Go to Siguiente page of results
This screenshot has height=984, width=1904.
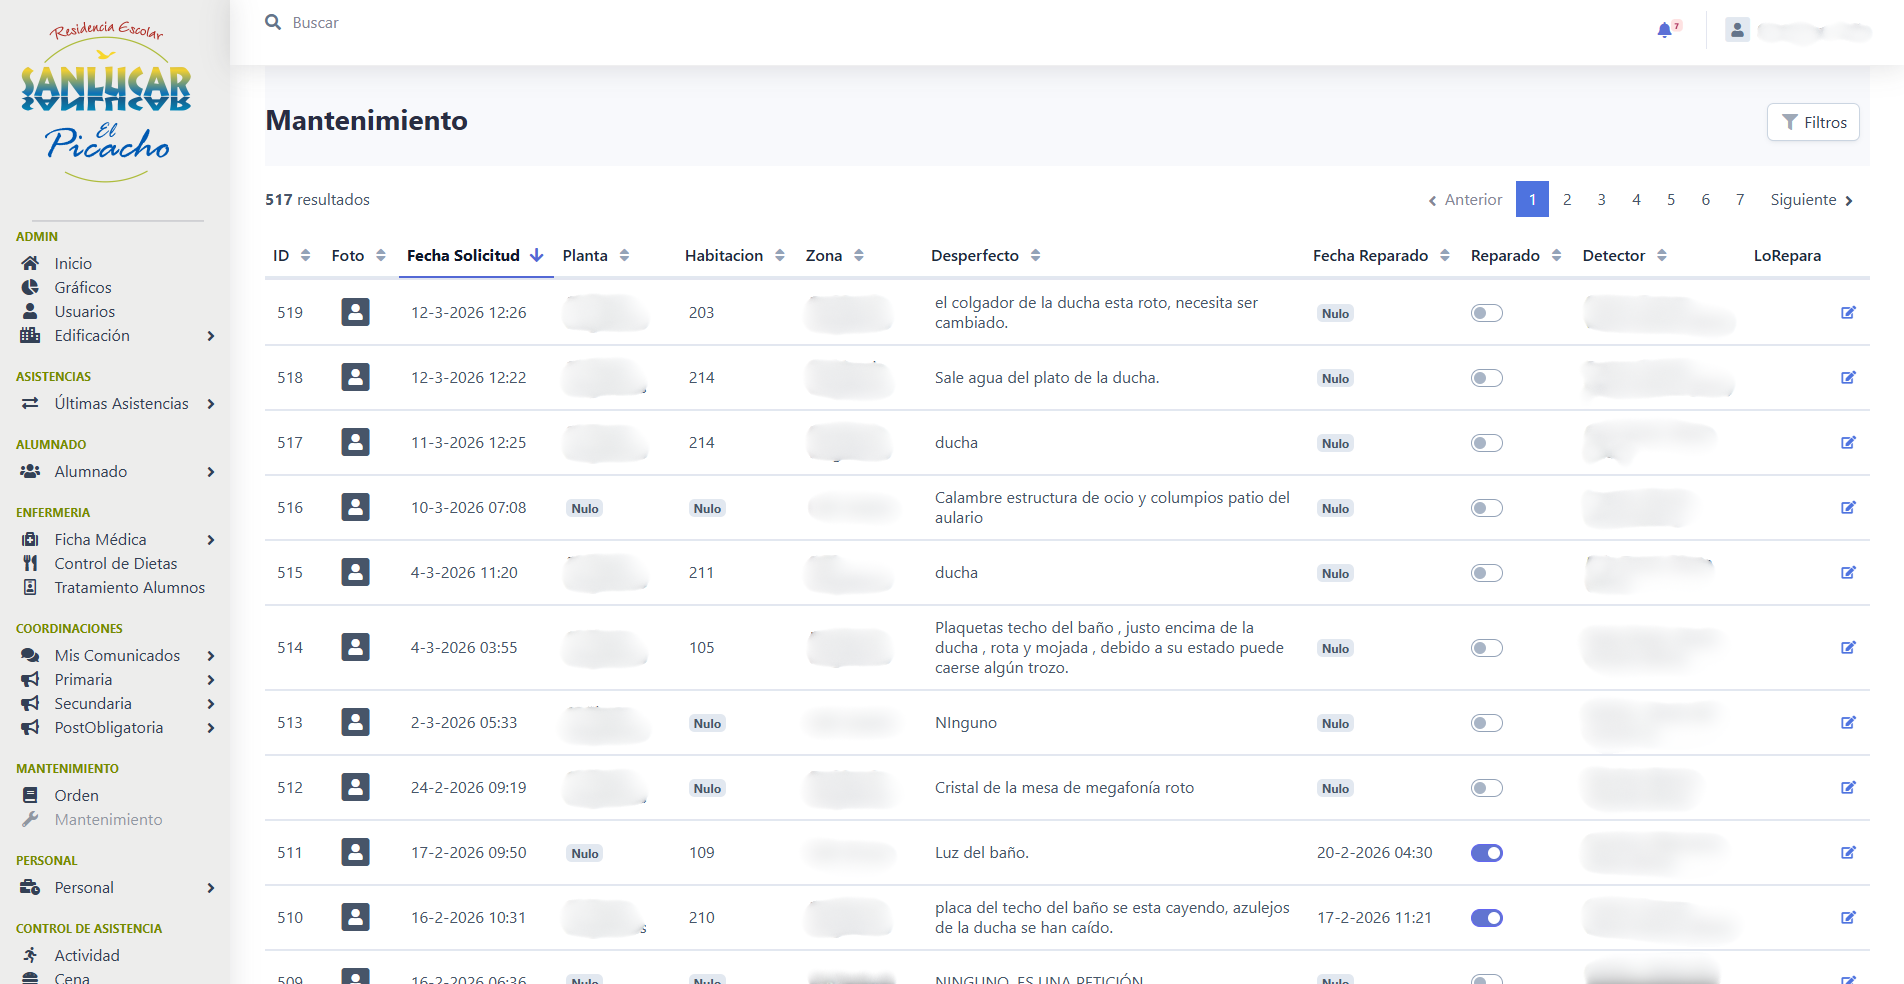click(x=1811, y=200)
